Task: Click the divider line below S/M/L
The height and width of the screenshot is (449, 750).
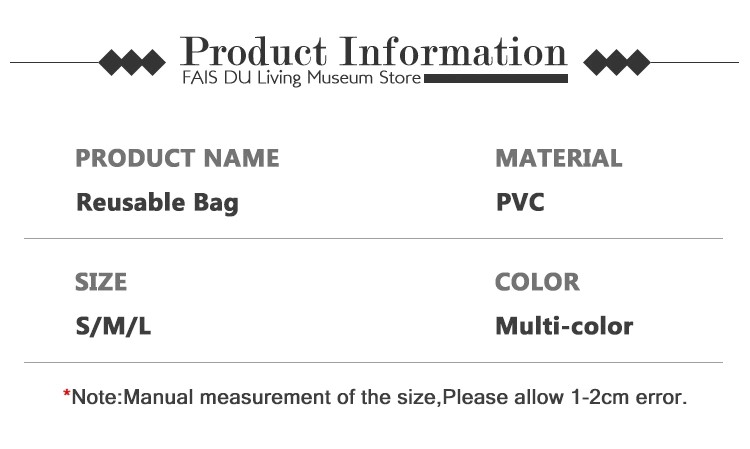Action: [373, 362]
